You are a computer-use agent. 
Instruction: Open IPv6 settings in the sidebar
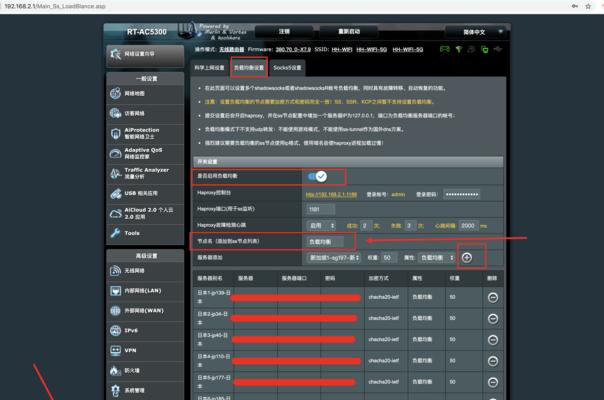[145, 331]
